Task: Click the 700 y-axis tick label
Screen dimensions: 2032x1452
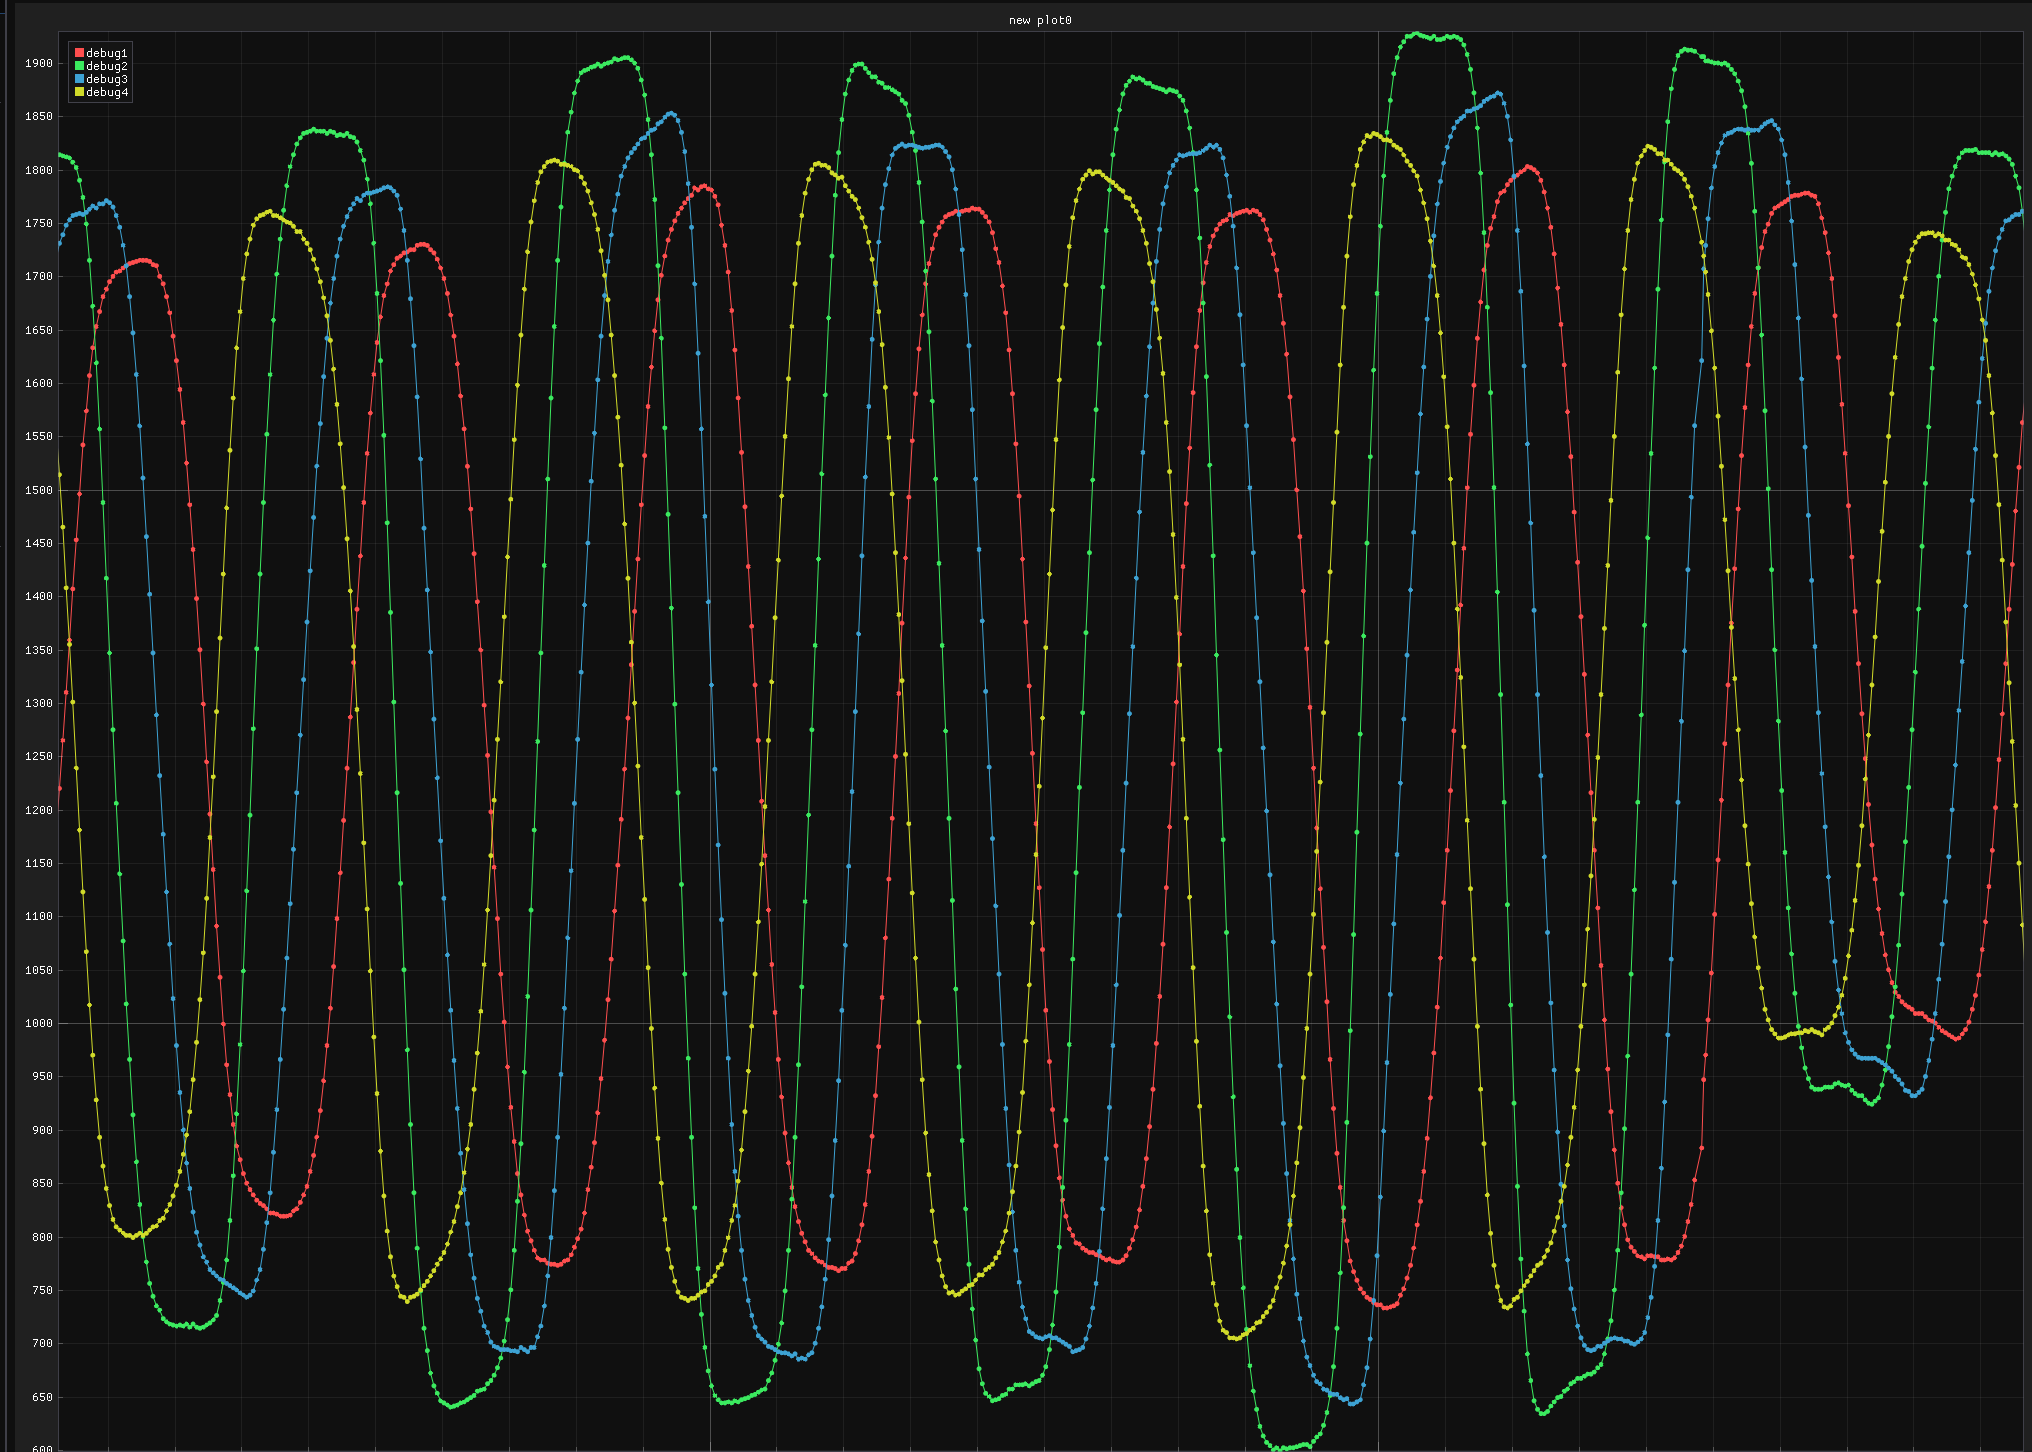Action: (x=42, y=1343)
